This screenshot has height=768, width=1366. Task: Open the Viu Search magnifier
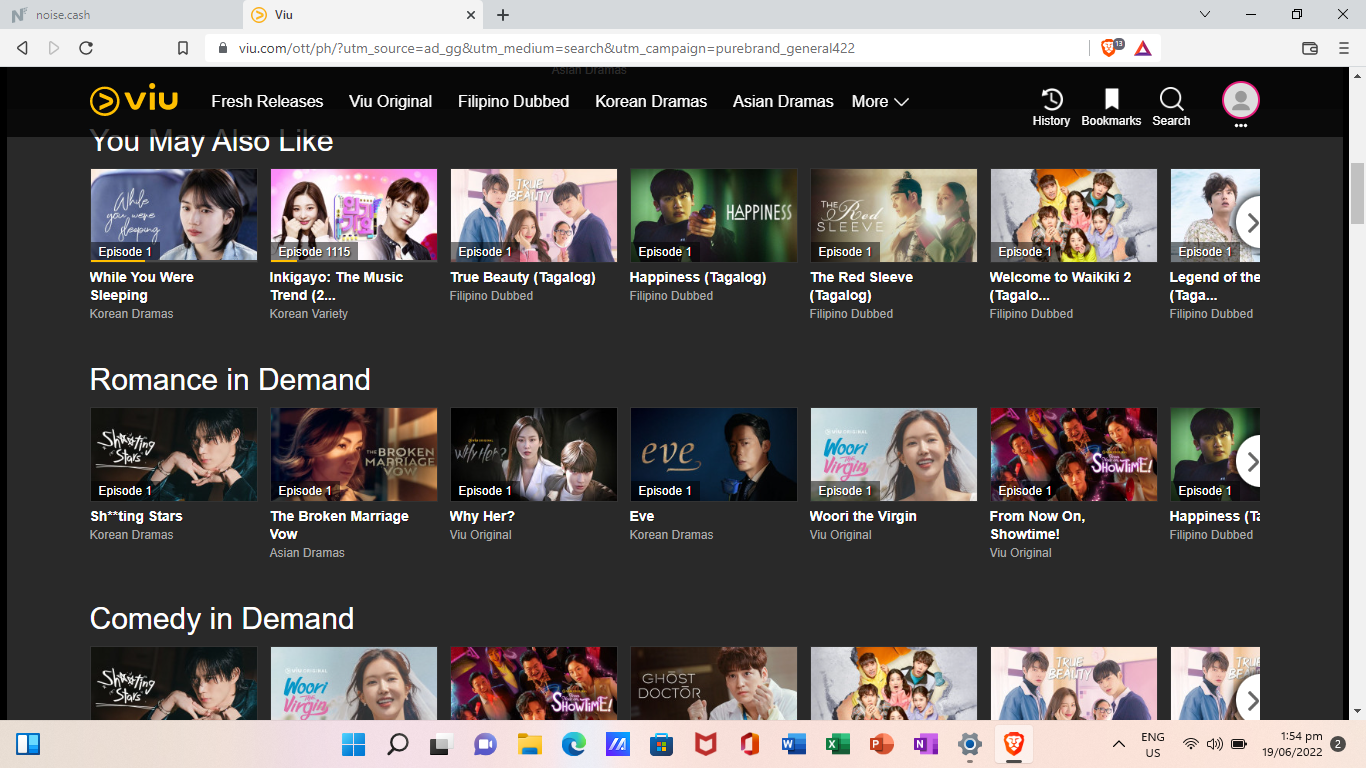click(1171, 106)
